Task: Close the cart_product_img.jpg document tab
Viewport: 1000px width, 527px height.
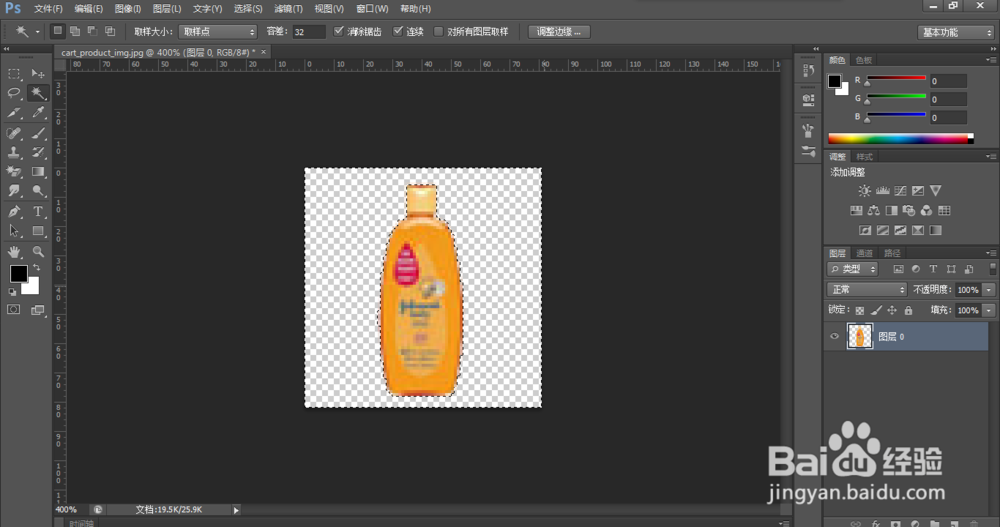Action: (x=263, y=52)
